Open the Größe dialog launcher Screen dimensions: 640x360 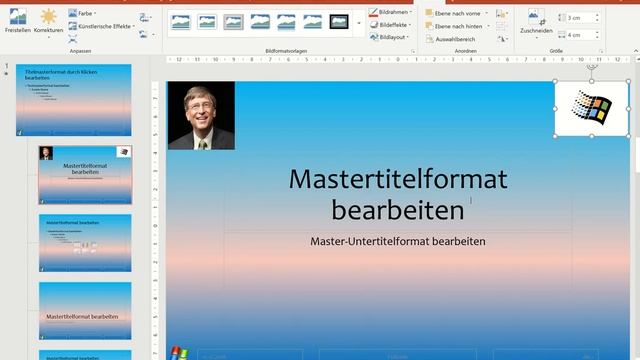(x=601, y=51)
